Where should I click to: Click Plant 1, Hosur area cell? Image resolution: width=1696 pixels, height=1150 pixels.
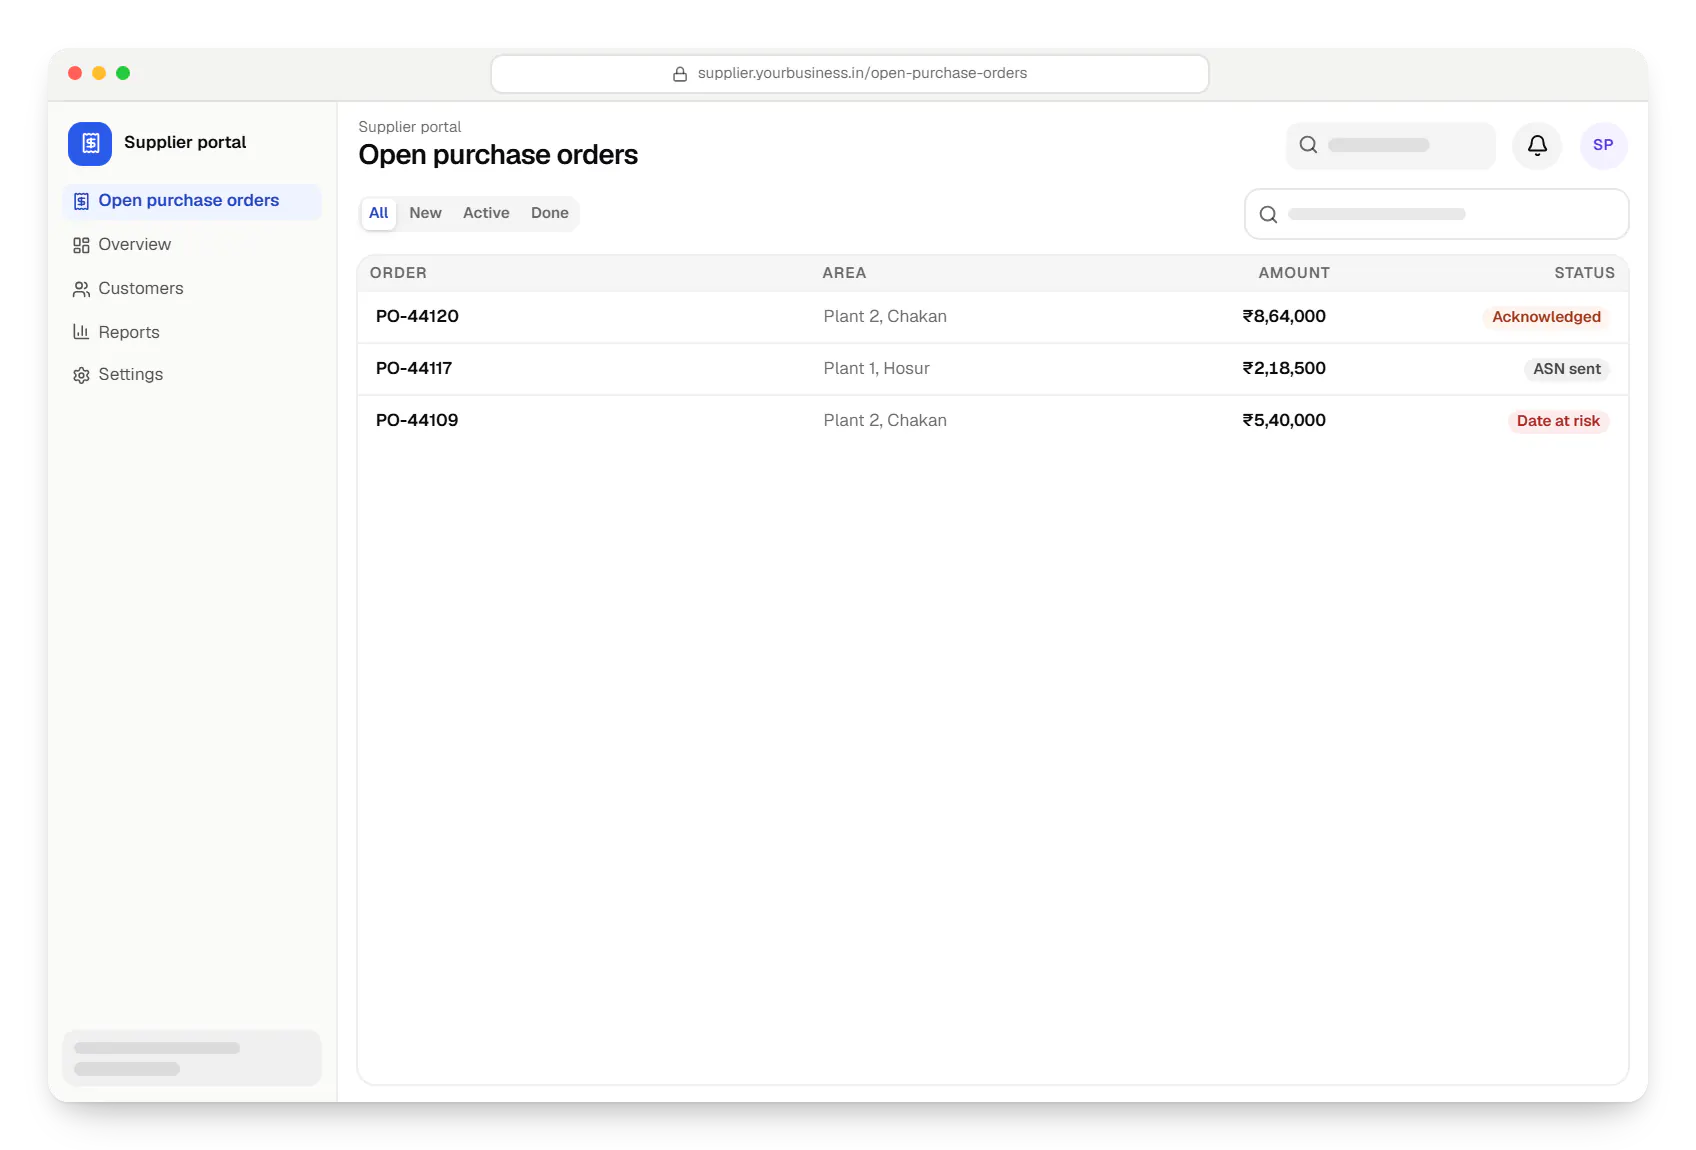[x=876, y=368]
